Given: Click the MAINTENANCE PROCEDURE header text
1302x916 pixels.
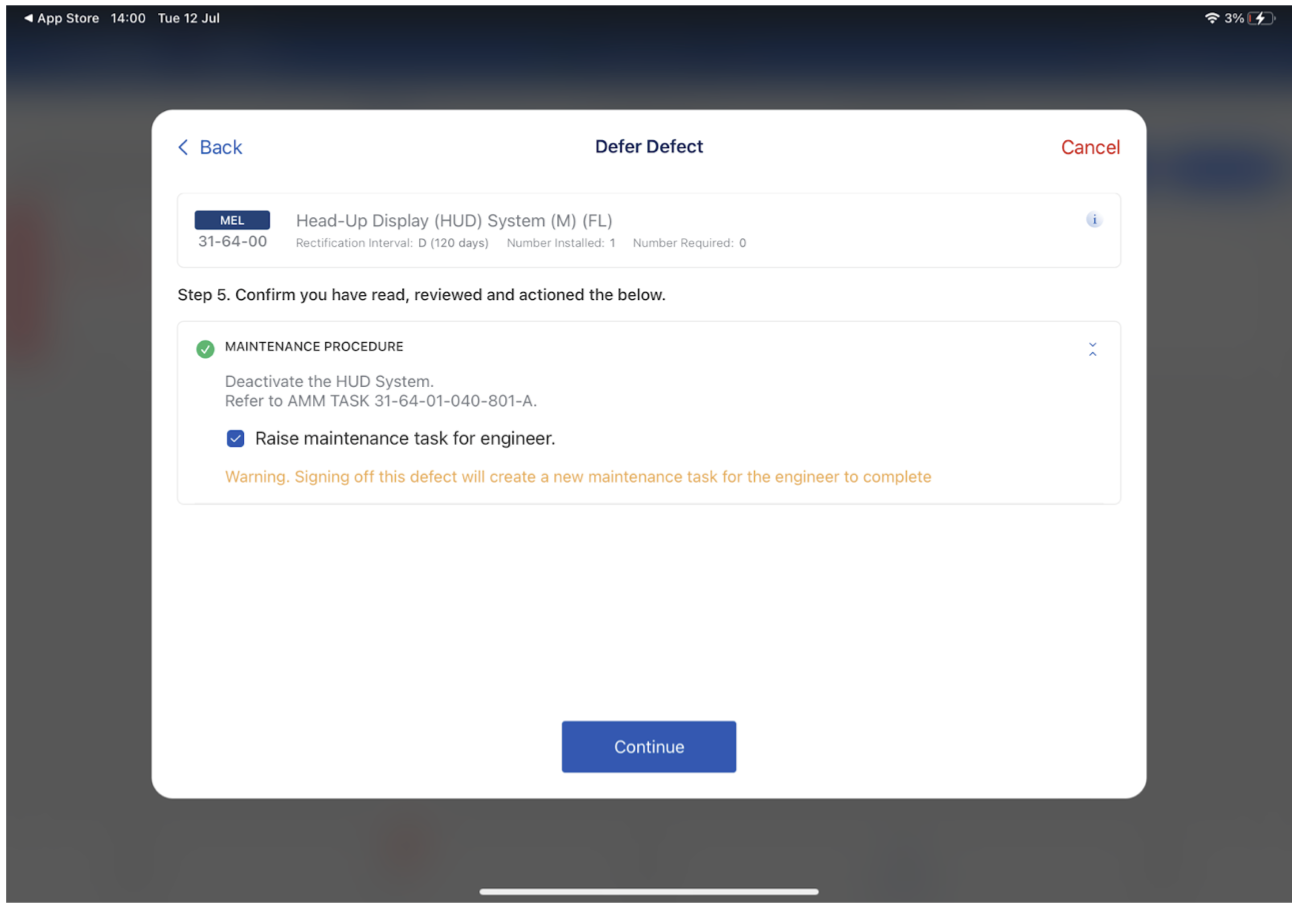Looking at the screenshot, I should pyautogui.click(x=314, y=347).
